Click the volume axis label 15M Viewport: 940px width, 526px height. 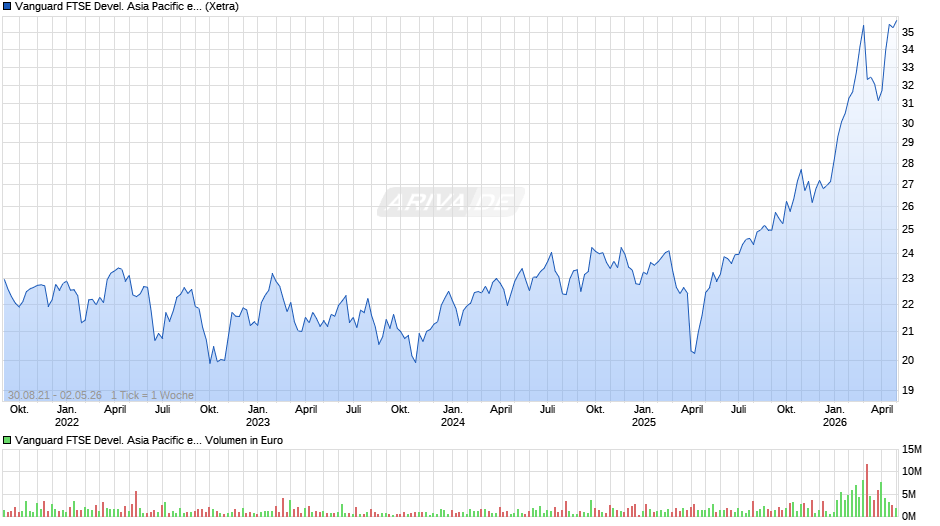click(912, 449)
